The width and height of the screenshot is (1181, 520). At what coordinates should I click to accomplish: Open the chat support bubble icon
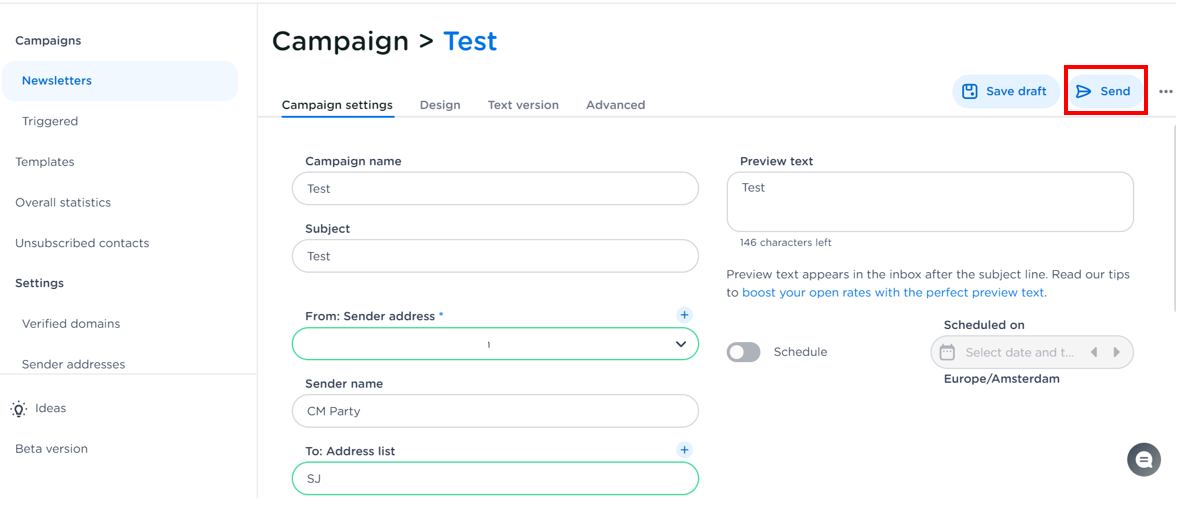tap(1144, 460)
